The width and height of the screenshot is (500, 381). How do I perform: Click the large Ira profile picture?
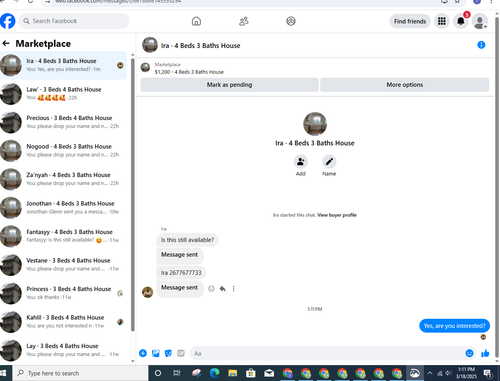pos(315,124)
